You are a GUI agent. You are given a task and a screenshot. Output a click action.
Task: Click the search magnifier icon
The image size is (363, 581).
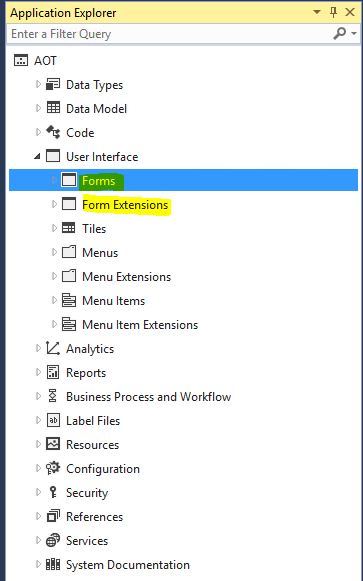[339, 34]
